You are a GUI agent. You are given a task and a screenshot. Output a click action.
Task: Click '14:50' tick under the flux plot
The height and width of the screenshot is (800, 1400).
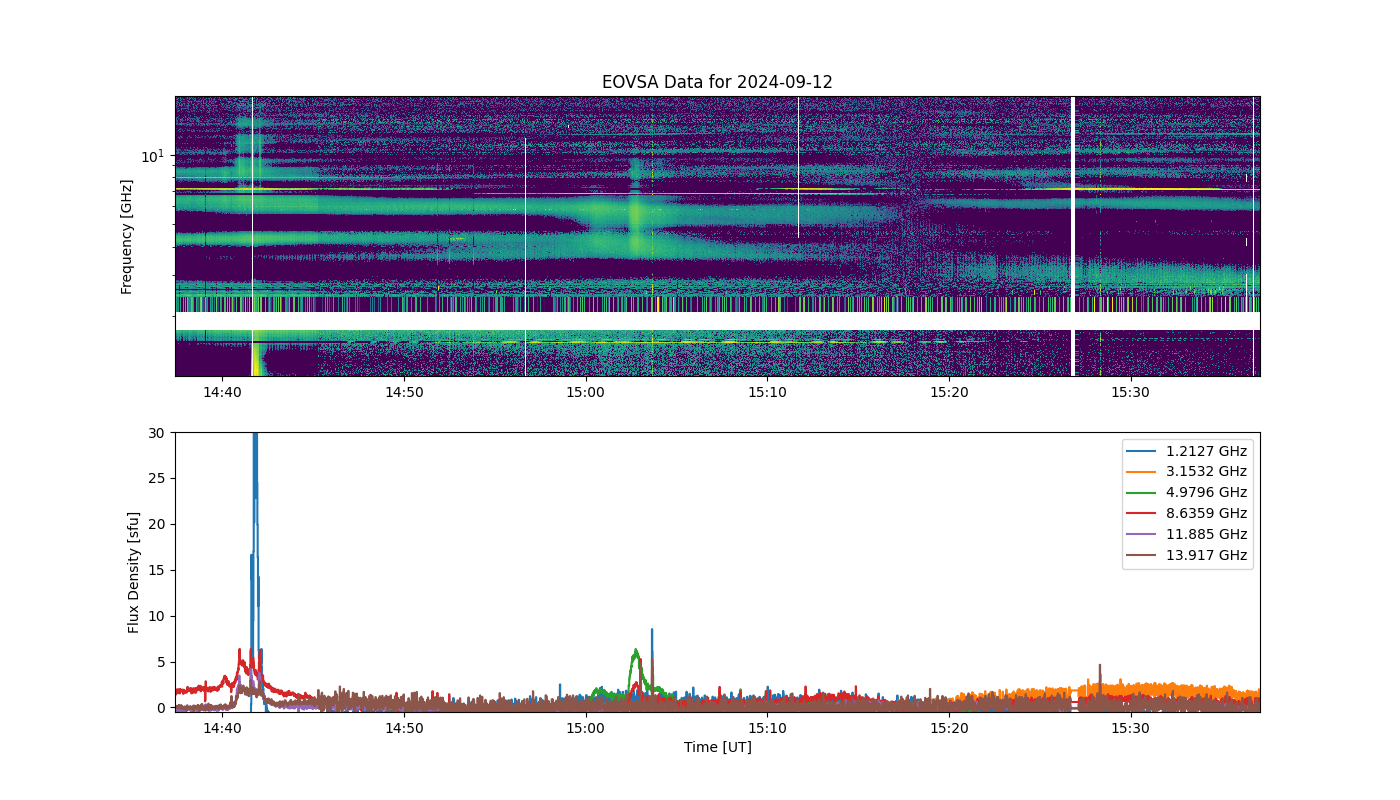pos(404,729)
